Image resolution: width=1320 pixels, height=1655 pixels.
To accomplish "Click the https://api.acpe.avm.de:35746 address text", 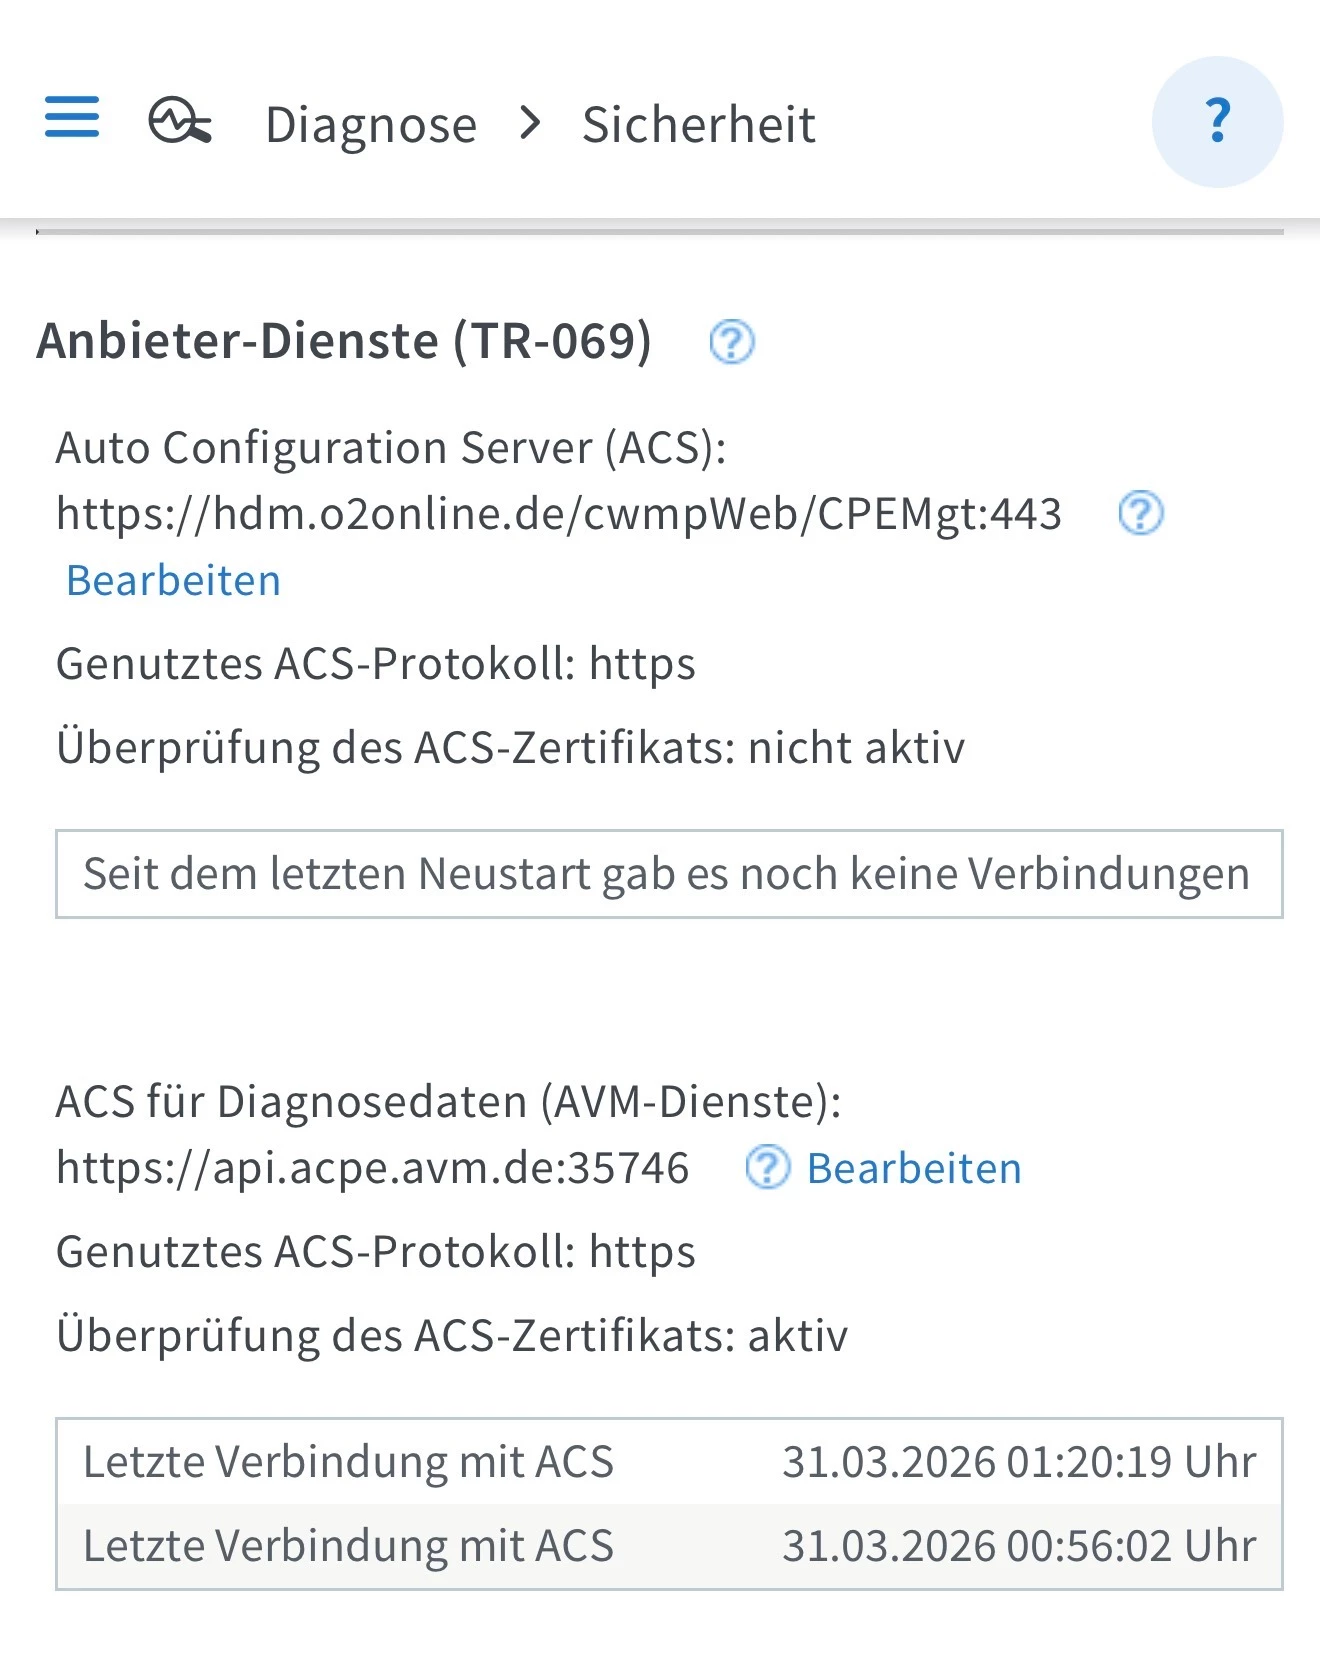I will [372, 1168].
